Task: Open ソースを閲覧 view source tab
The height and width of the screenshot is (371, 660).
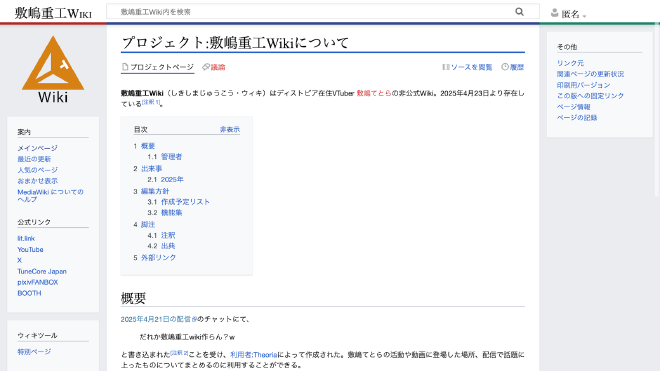Action: 467,67
